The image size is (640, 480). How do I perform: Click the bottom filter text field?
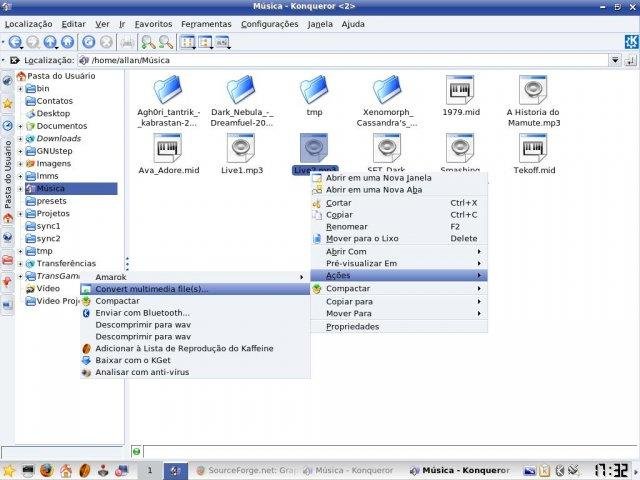pos(389,451)
